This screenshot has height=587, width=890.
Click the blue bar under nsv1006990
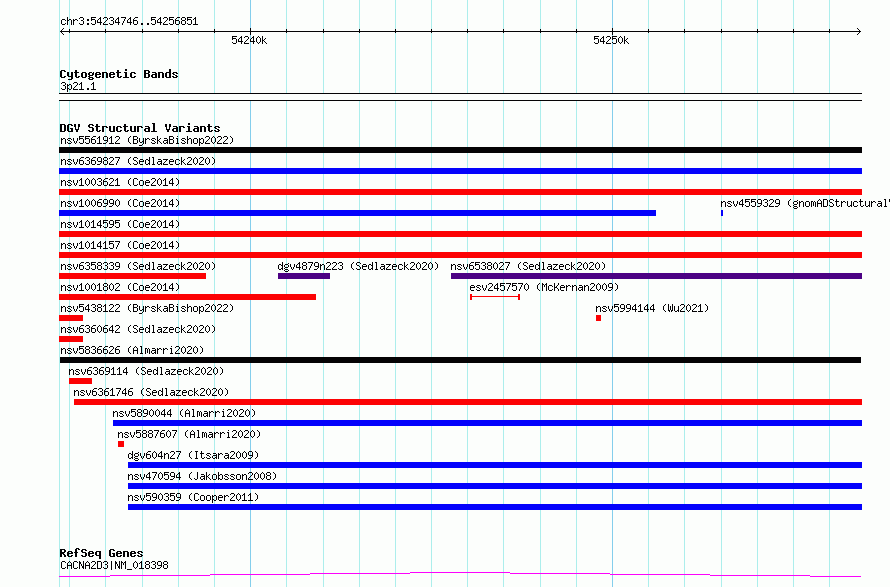(358, 213)
